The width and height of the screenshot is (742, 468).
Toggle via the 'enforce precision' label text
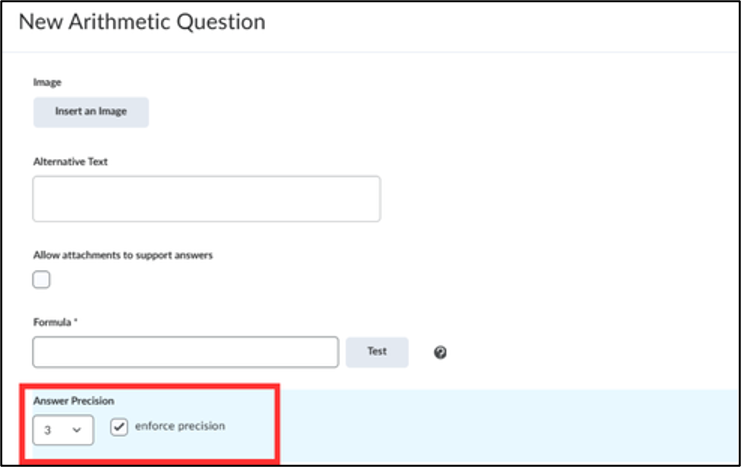click(x=180, y=426)
